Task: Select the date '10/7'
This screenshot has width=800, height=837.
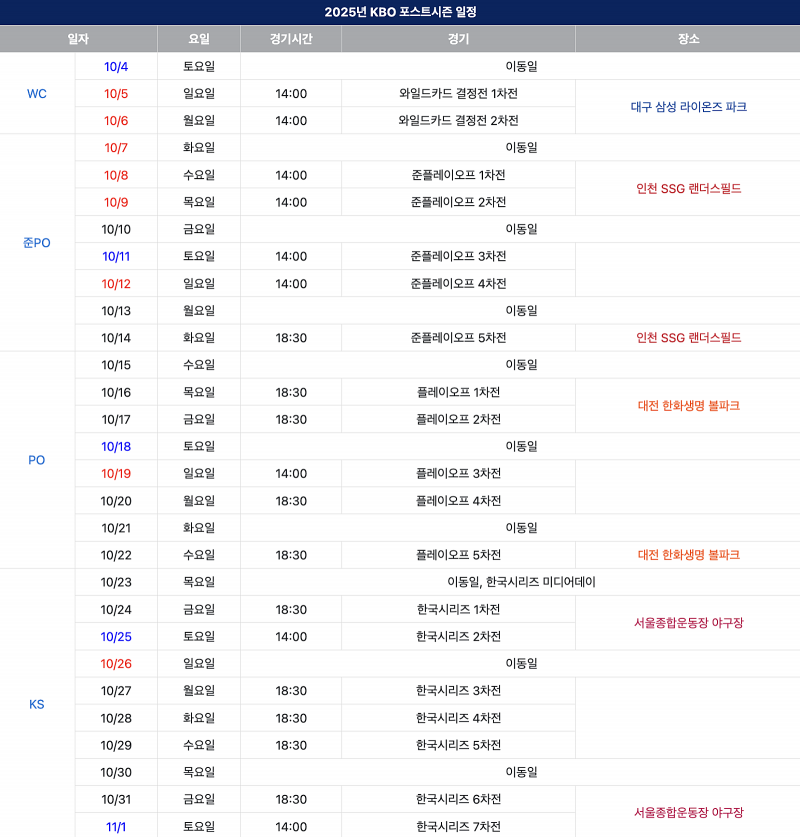Action: (x=116, y=148)
